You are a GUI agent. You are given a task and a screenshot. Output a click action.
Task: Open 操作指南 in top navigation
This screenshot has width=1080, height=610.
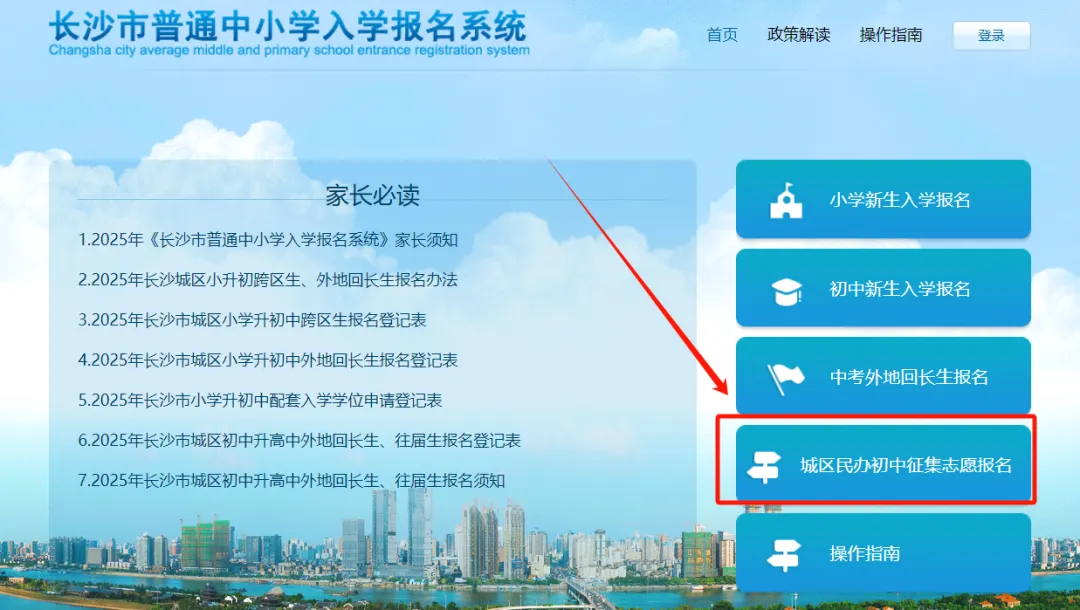tap(891, 35)
